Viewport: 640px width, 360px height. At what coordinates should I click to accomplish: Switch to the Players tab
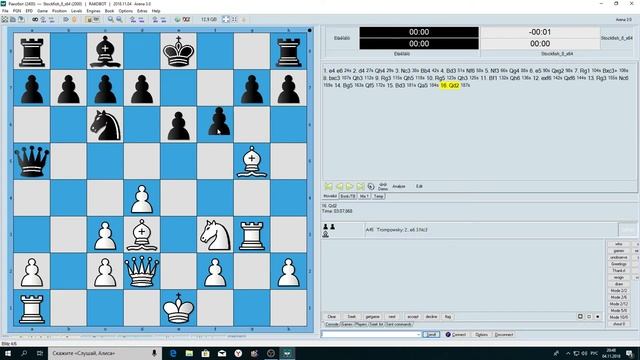(361, 324)
